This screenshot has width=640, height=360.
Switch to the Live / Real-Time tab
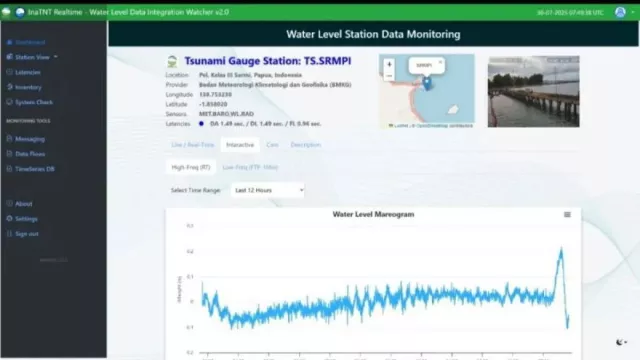[x=193, y=145]
